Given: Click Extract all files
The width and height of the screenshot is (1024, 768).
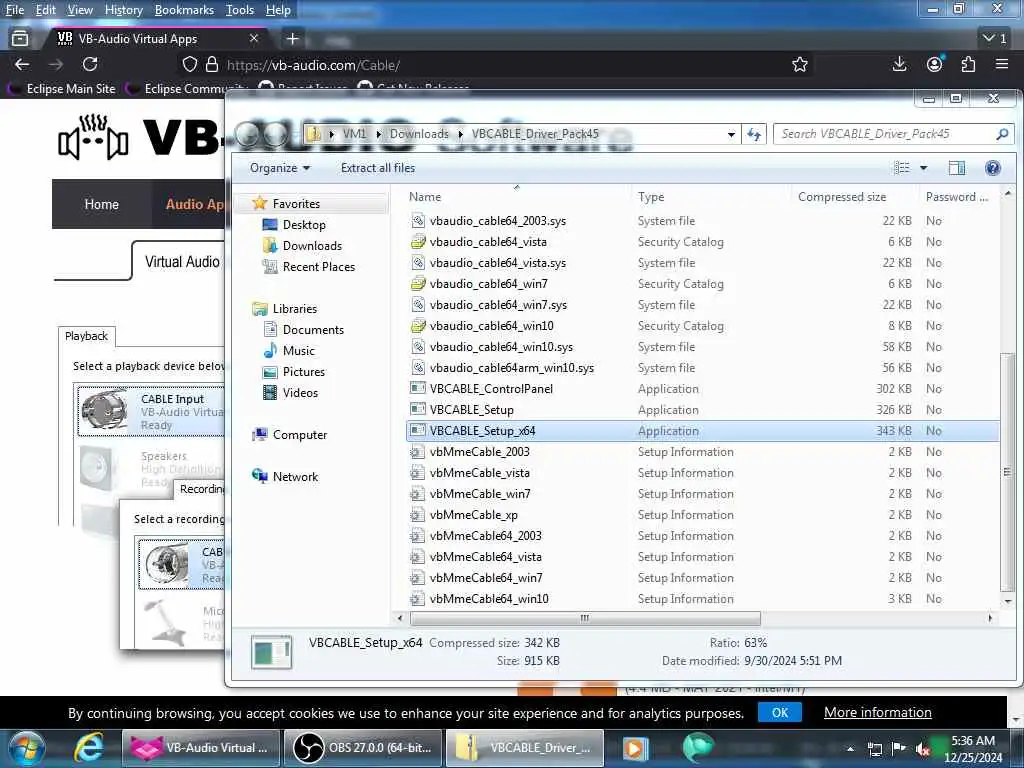Looking at the screenshot, I should (377, 168).
